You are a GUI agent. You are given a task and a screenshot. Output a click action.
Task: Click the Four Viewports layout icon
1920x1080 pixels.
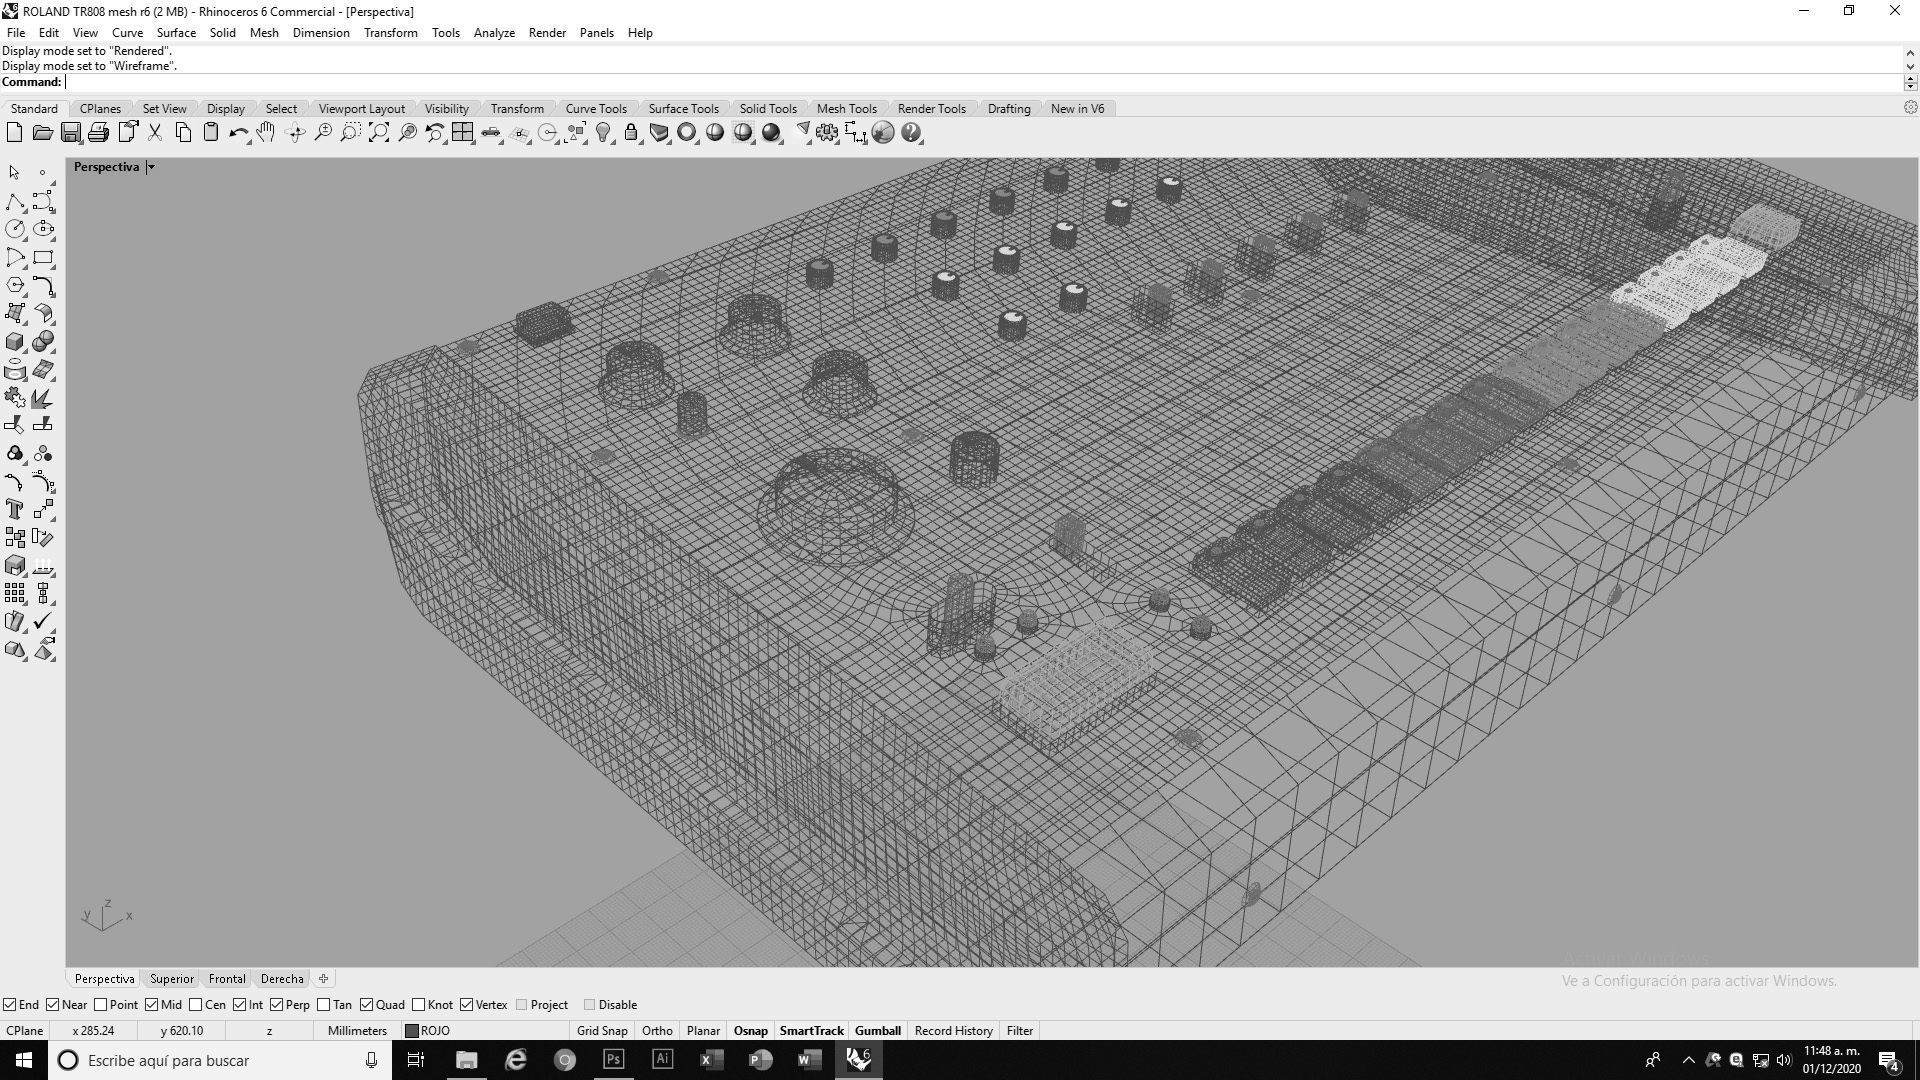[462, 133]
